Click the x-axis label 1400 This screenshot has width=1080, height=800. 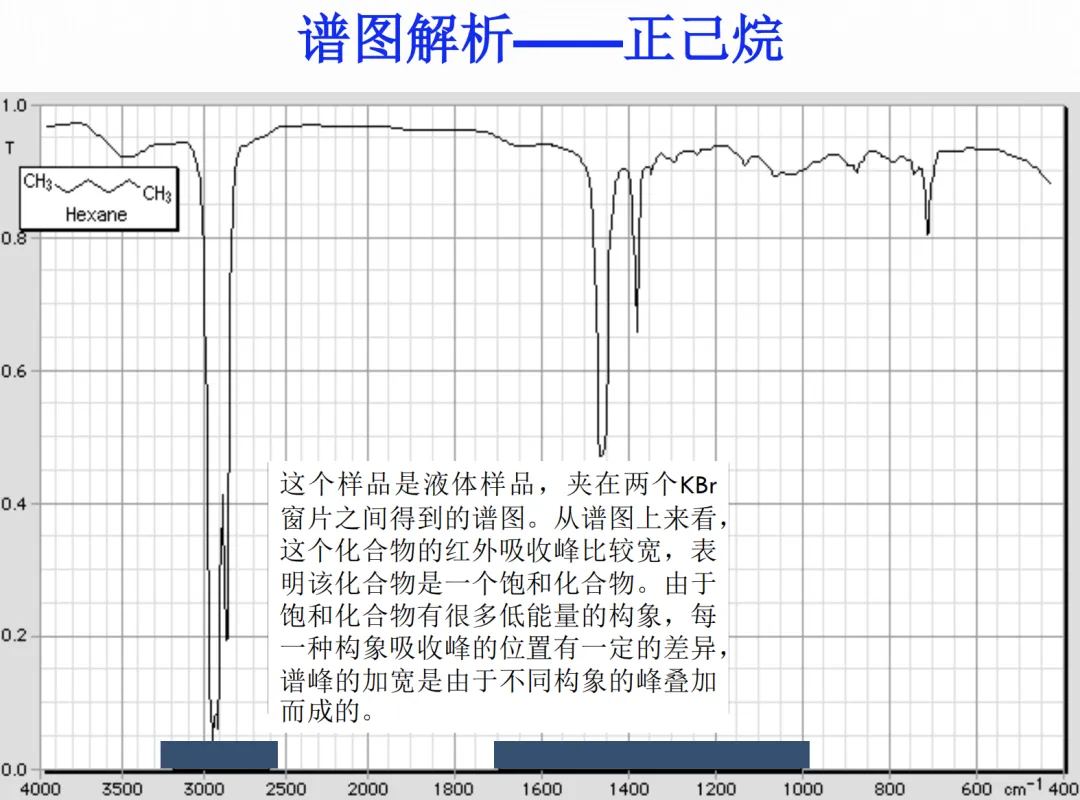pyautogui.click(x=628, y=789)
